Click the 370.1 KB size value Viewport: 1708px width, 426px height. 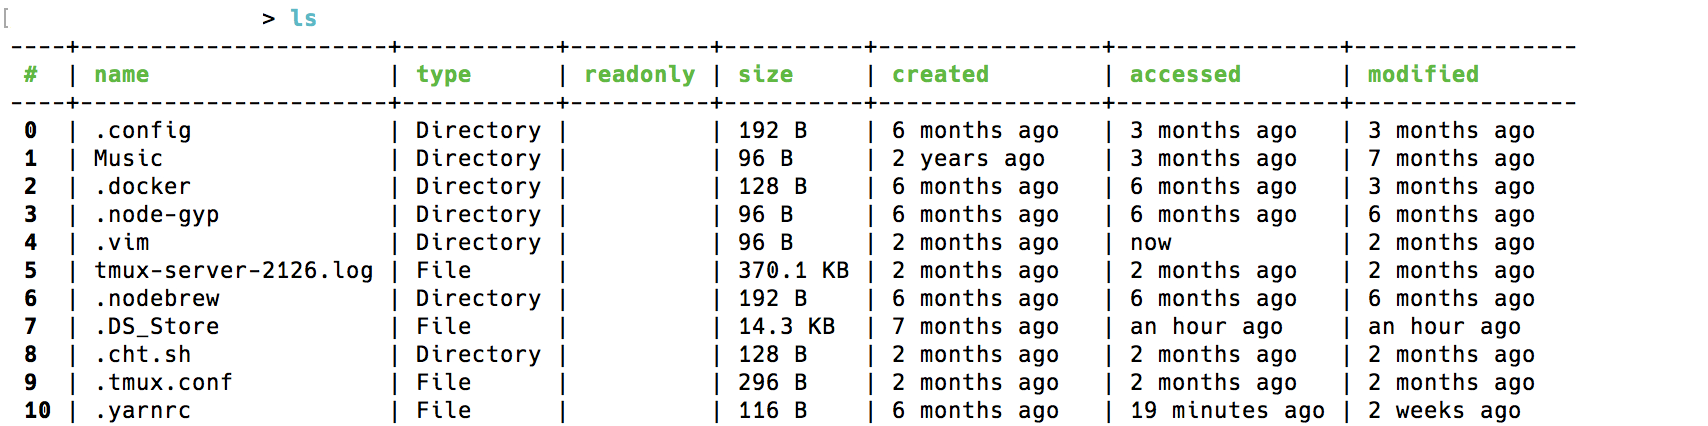click(x=793, y=270)
